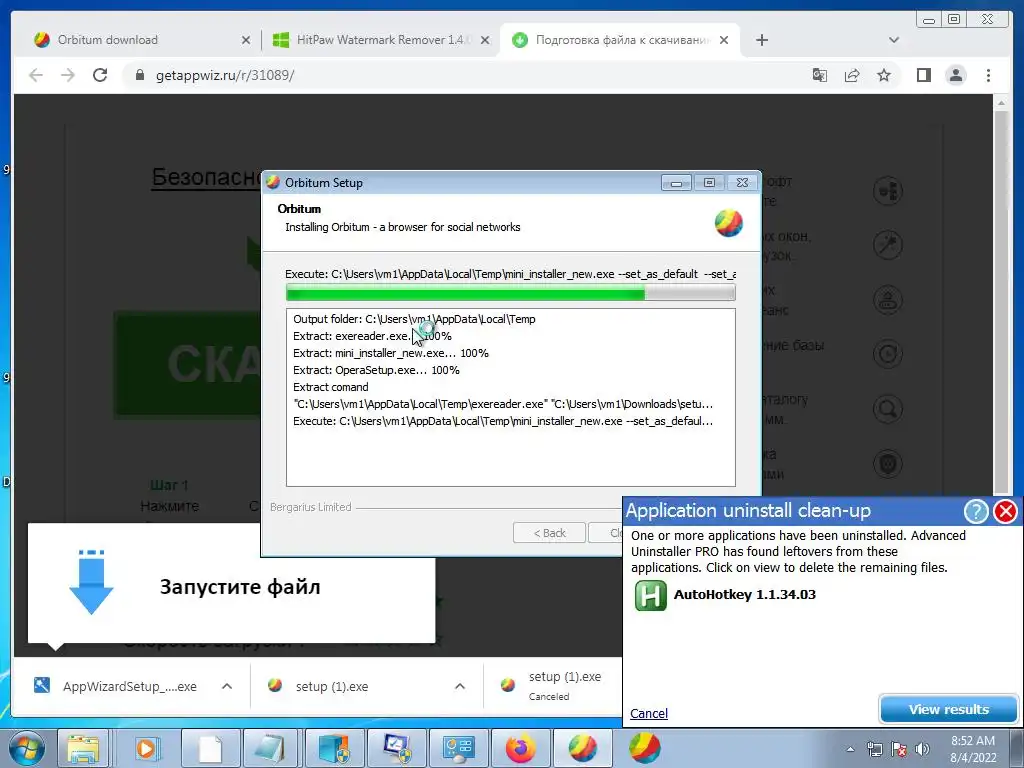
Task: Click the scrollbar up arrow
Action: [1001, 103]
